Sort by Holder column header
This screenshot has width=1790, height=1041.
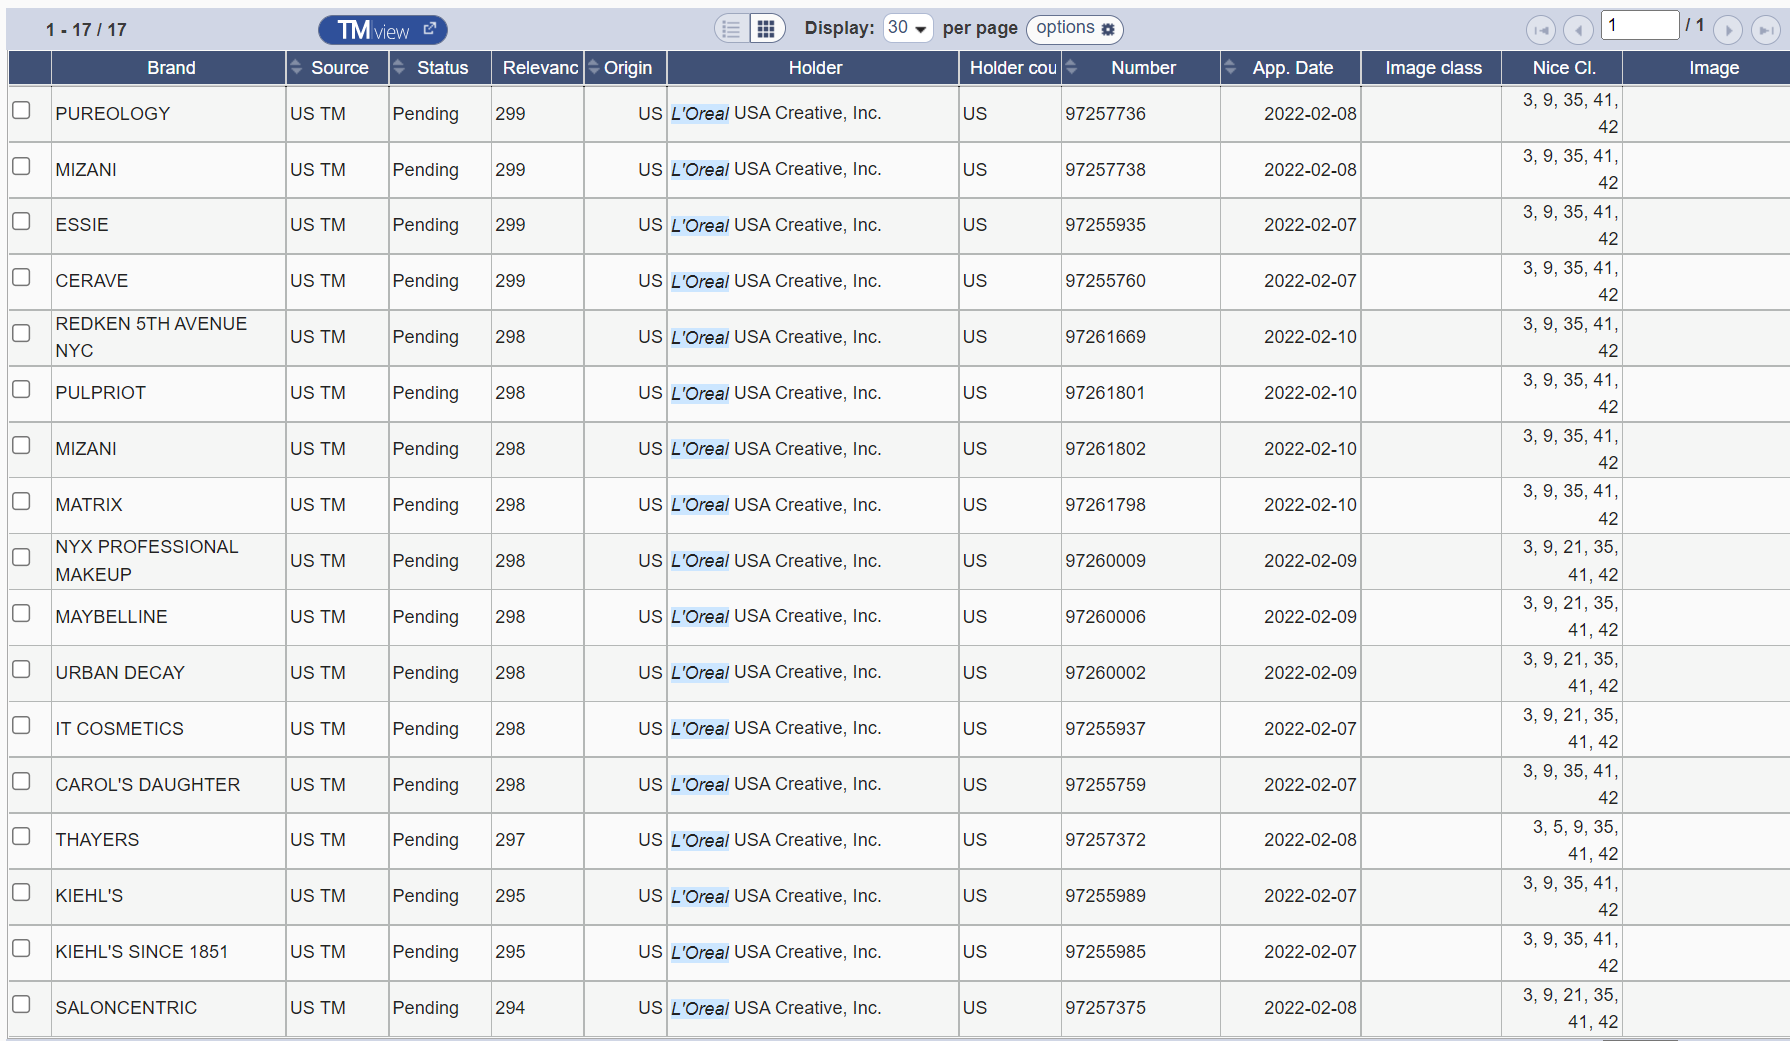[x=813, y=68]
